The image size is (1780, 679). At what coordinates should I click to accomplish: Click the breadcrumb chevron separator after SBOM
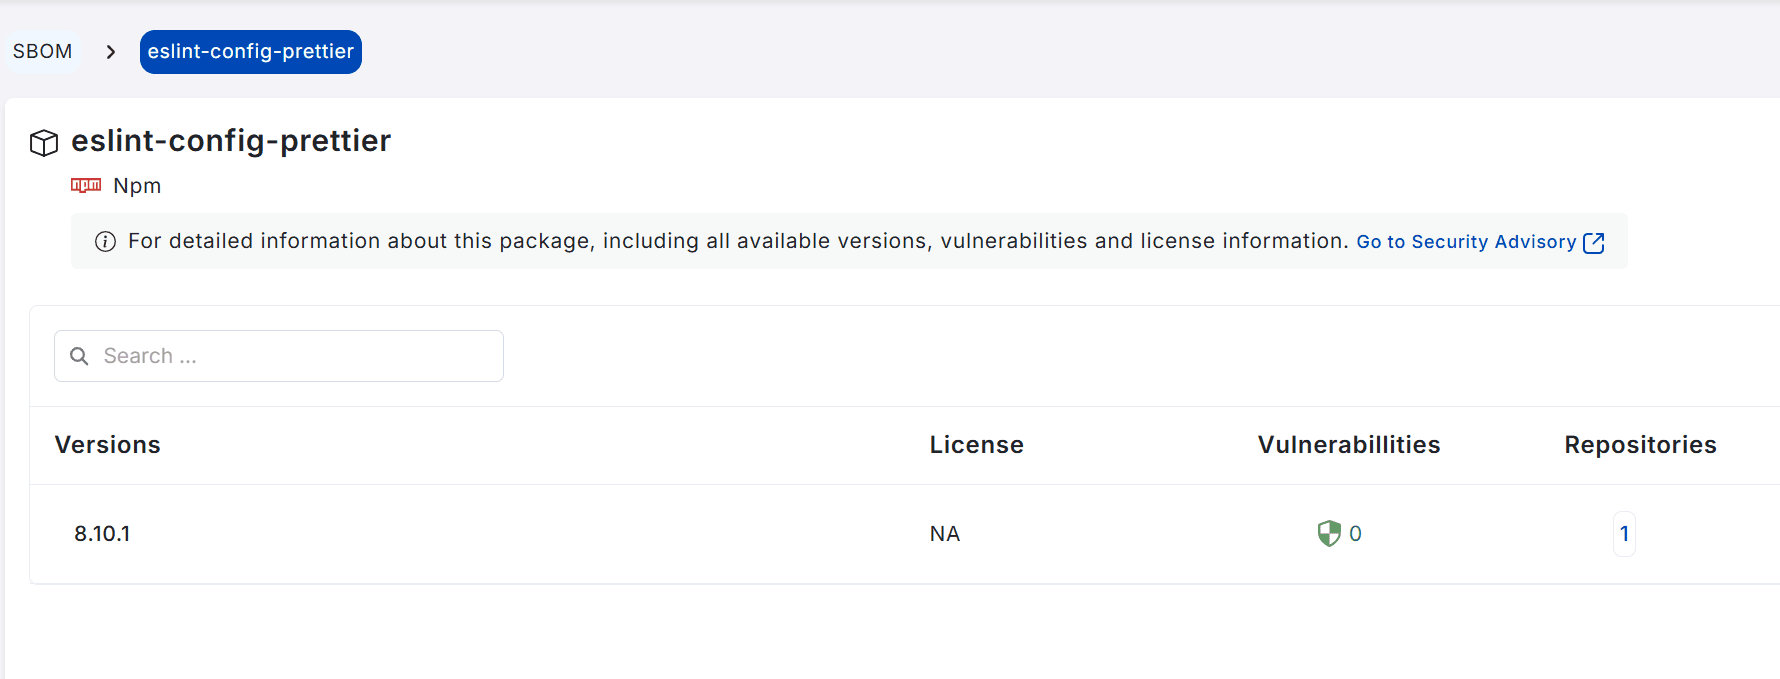[111, 52]
